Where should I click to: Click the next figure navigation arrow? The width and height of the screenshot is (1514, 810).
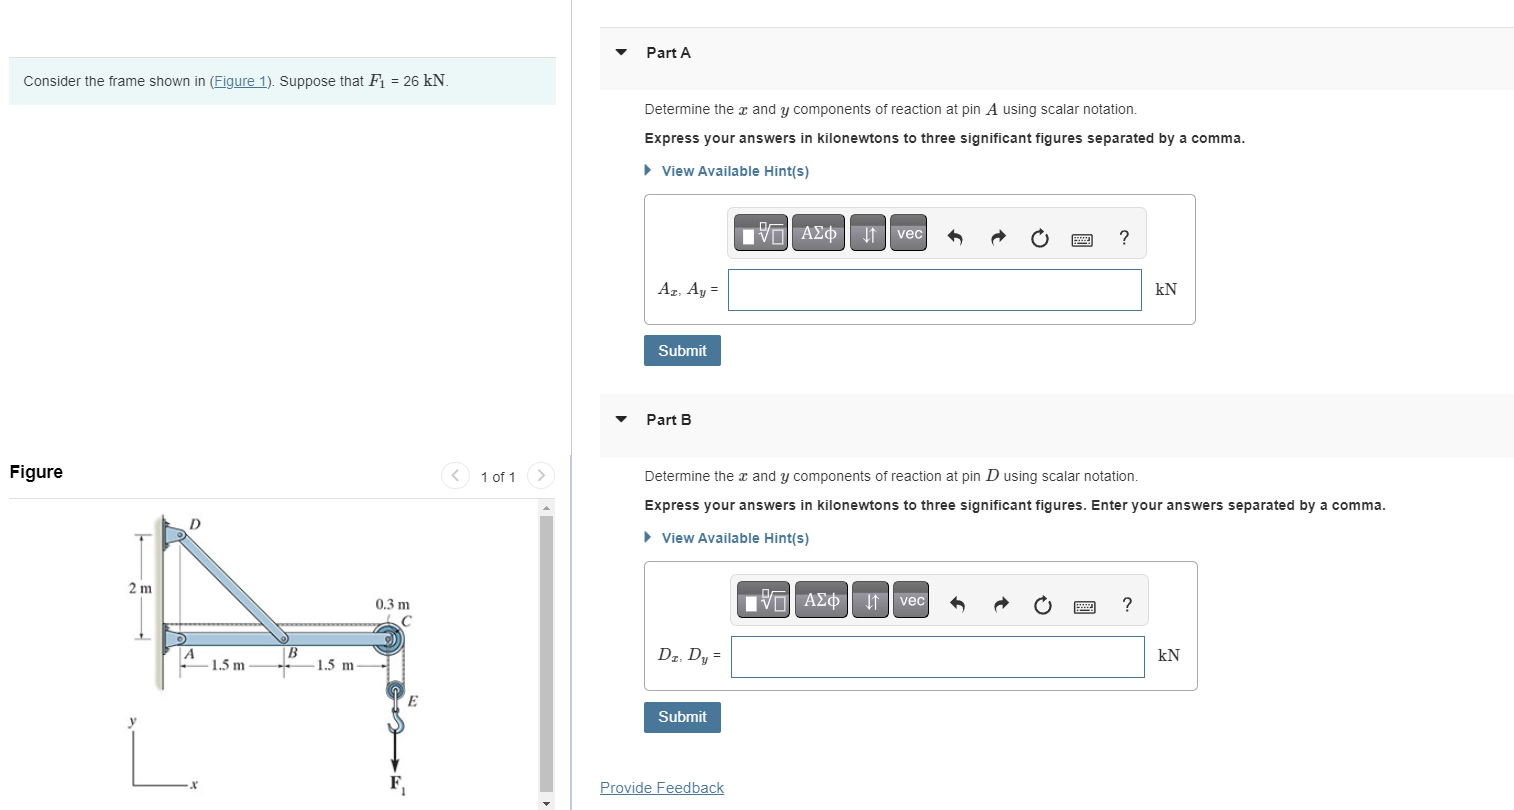click(x=540, y=476)
